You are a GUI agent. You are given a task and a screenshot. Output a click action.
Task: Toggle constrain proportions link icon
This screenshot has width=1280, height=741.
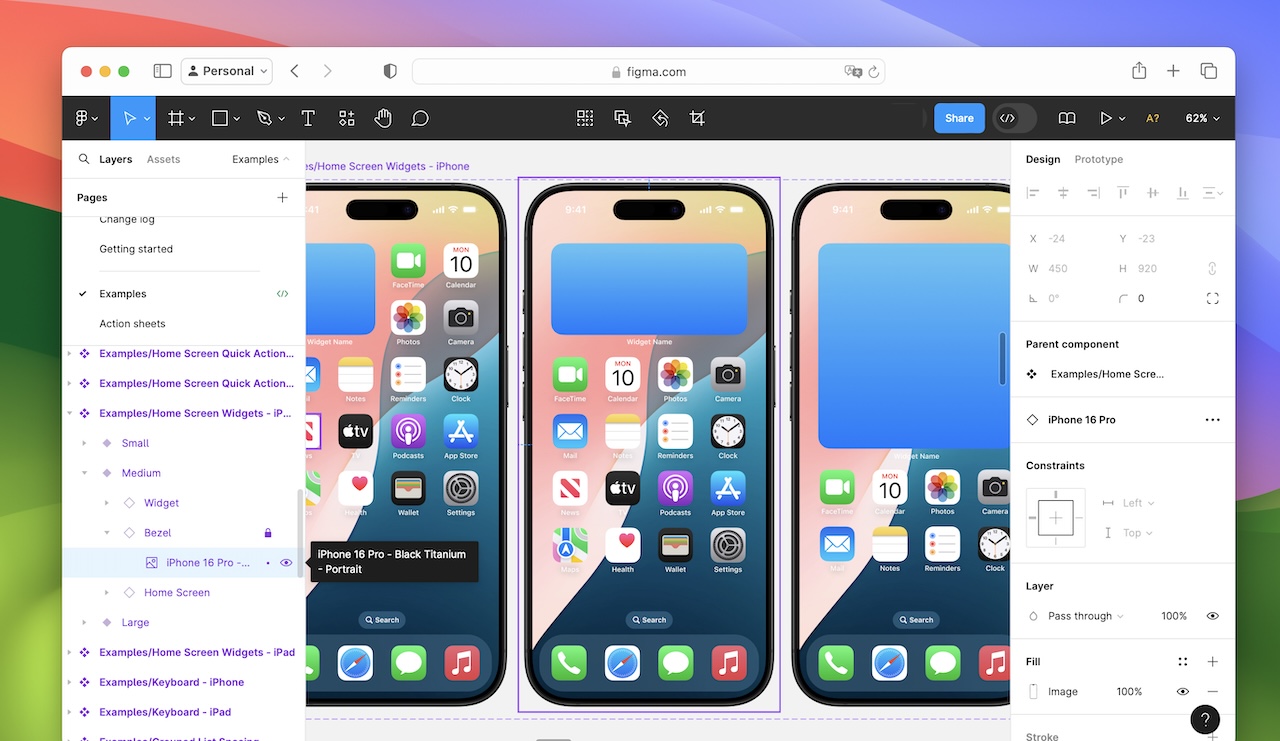(1213, 268)
